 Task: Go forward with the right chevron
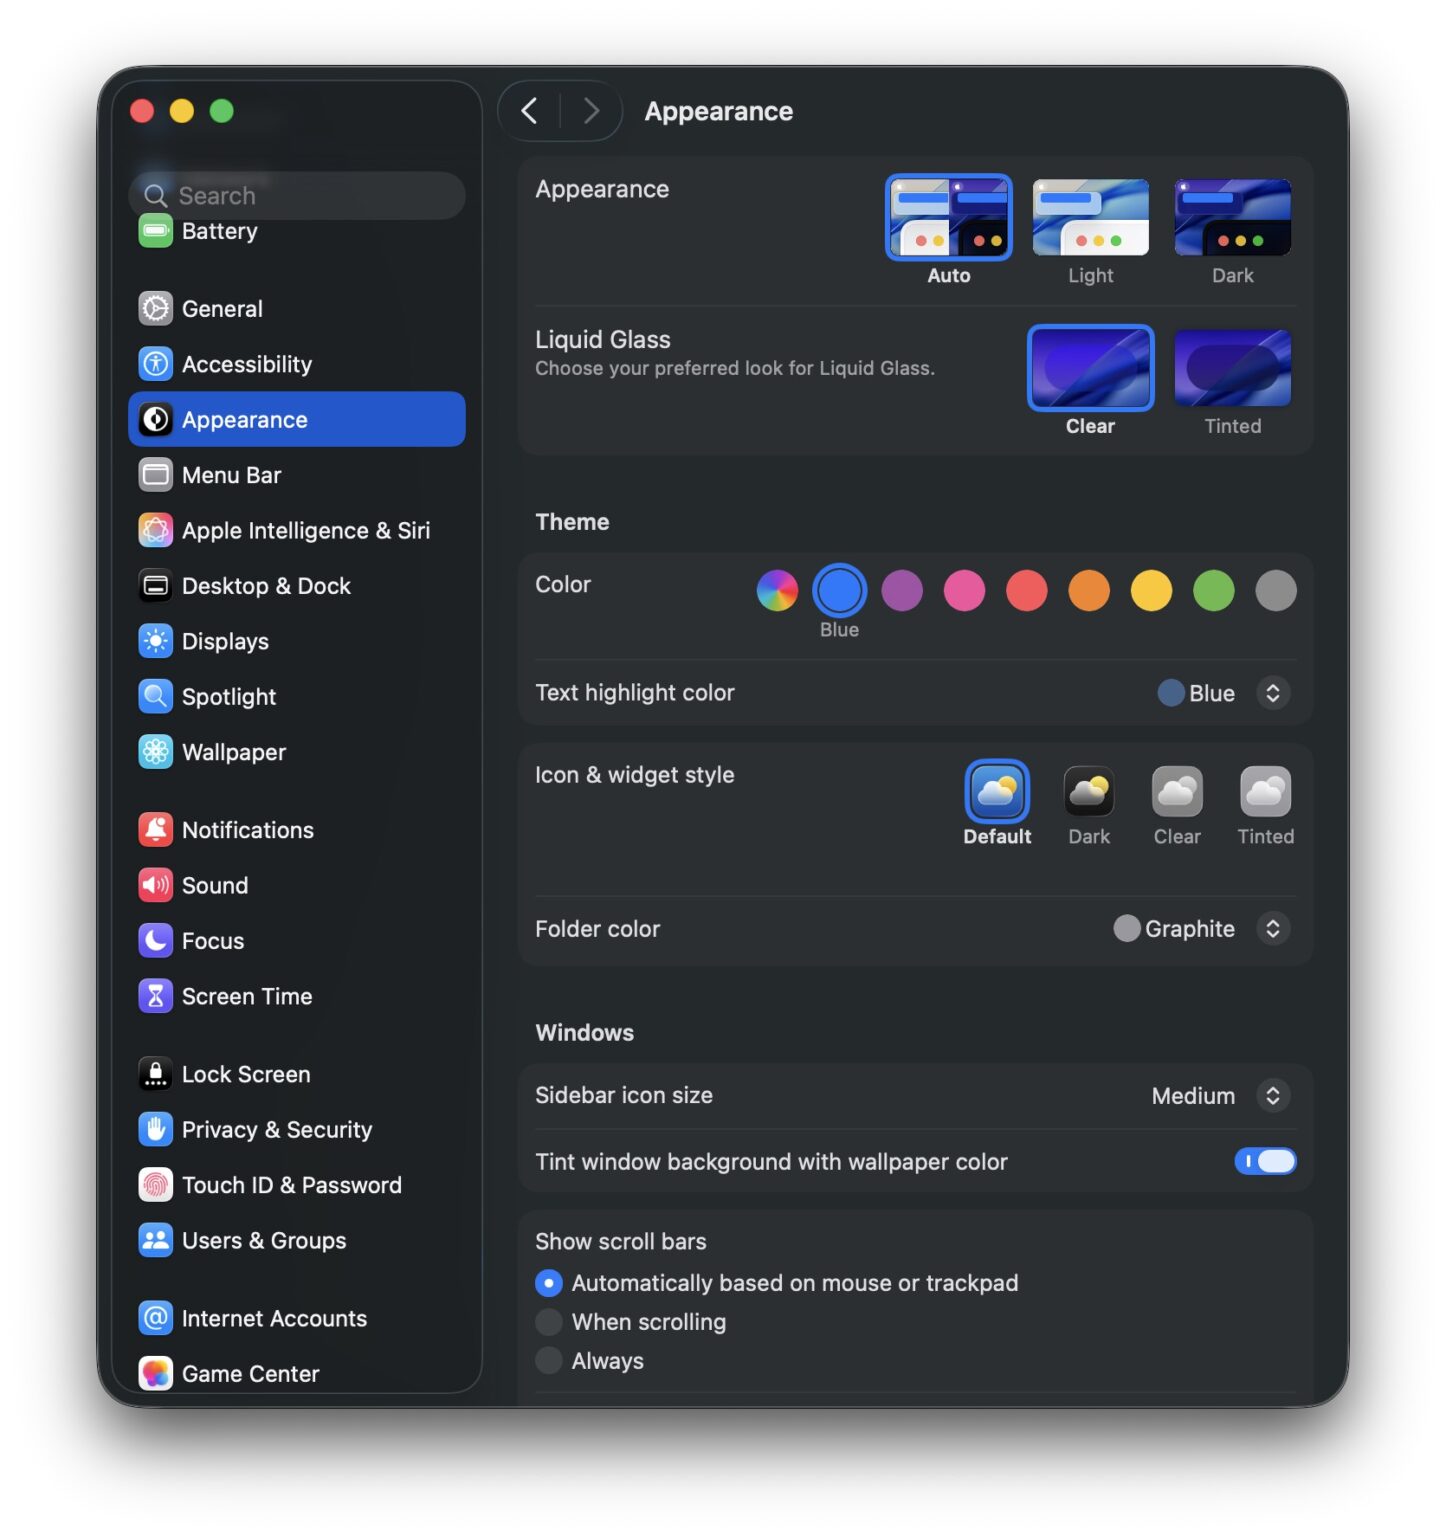pos(592,111)
